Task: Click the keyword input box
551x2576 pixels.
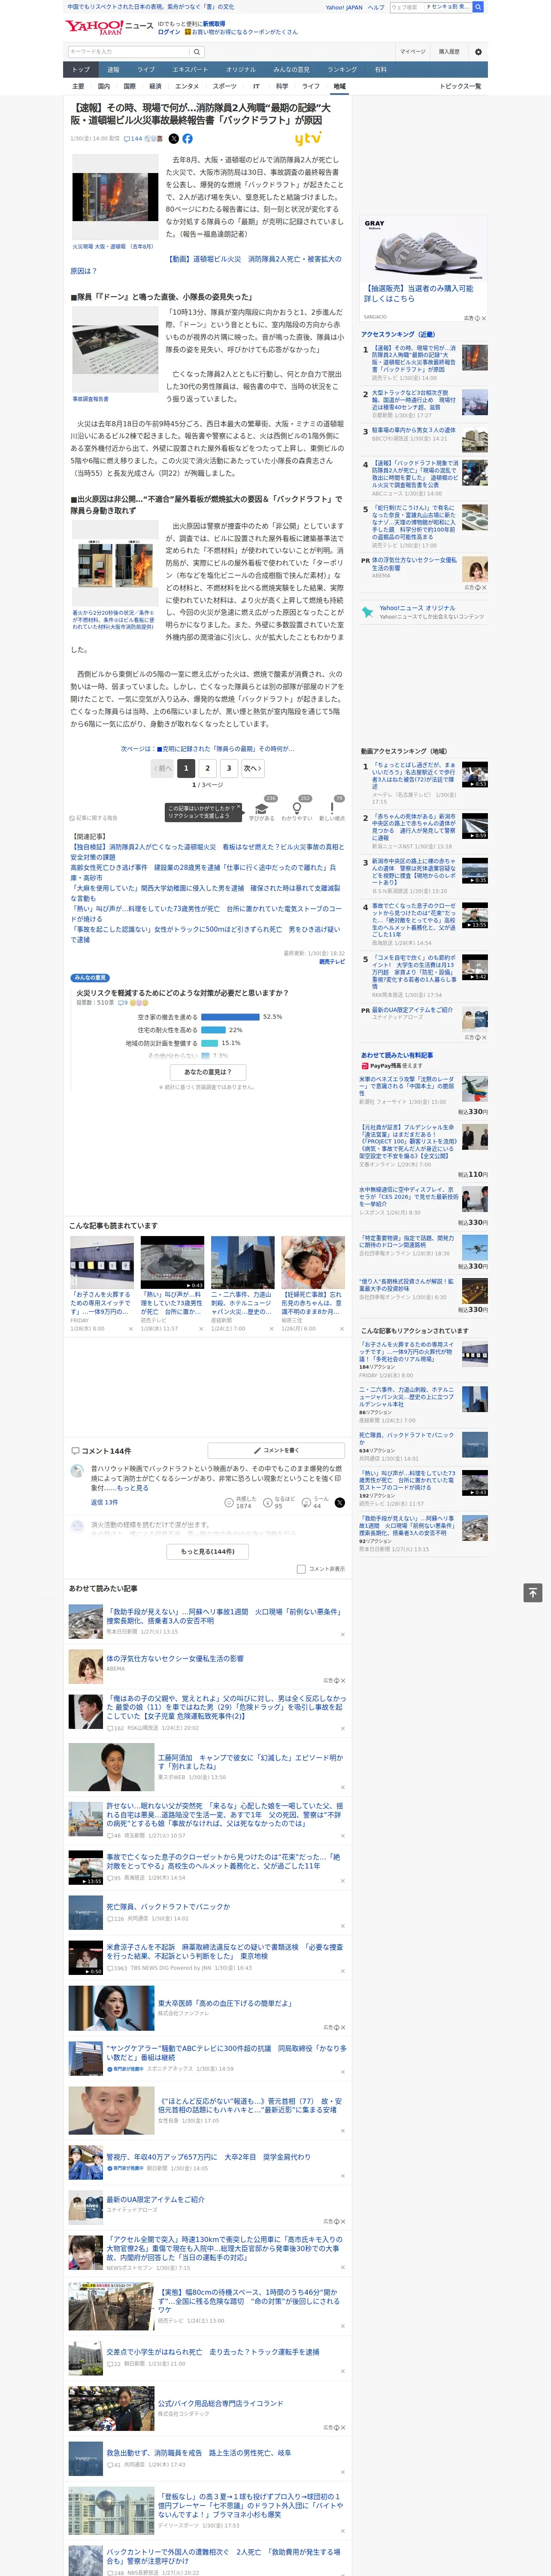Action: (129, 52)
